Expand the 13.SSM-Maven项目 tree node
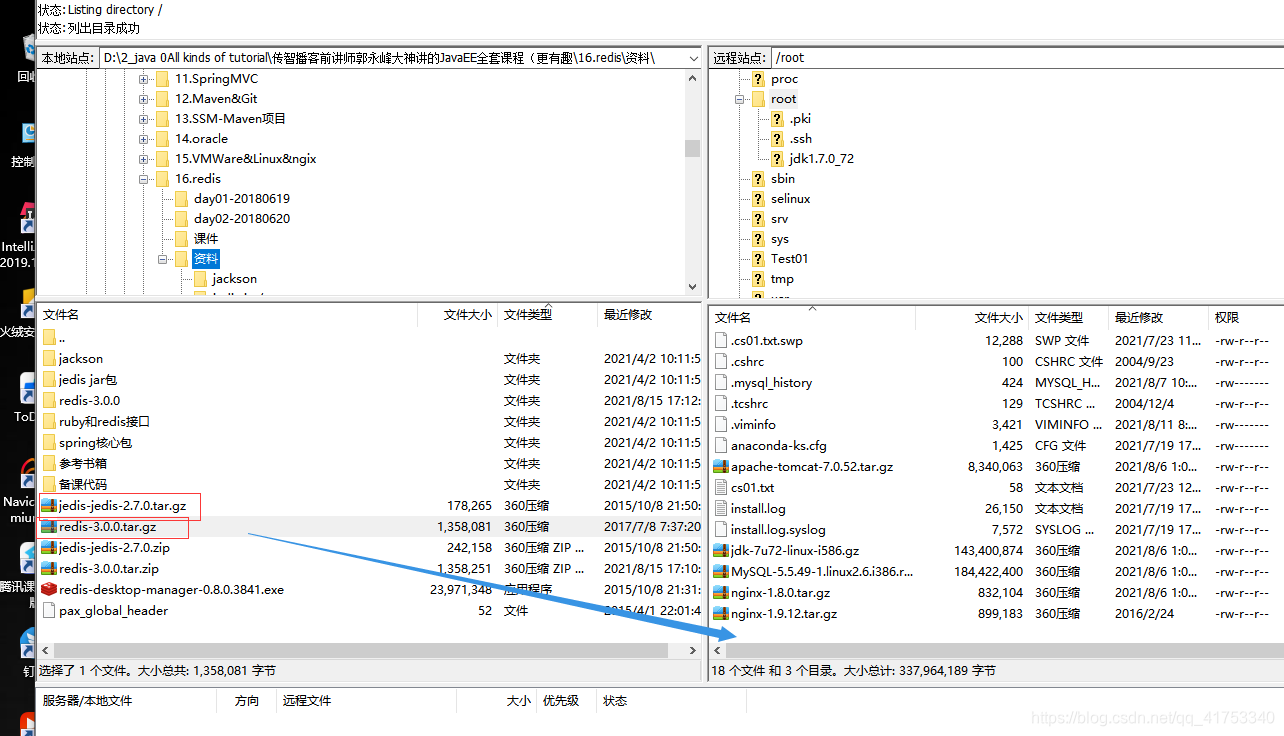1284x736 pixels. click(144, 119)
